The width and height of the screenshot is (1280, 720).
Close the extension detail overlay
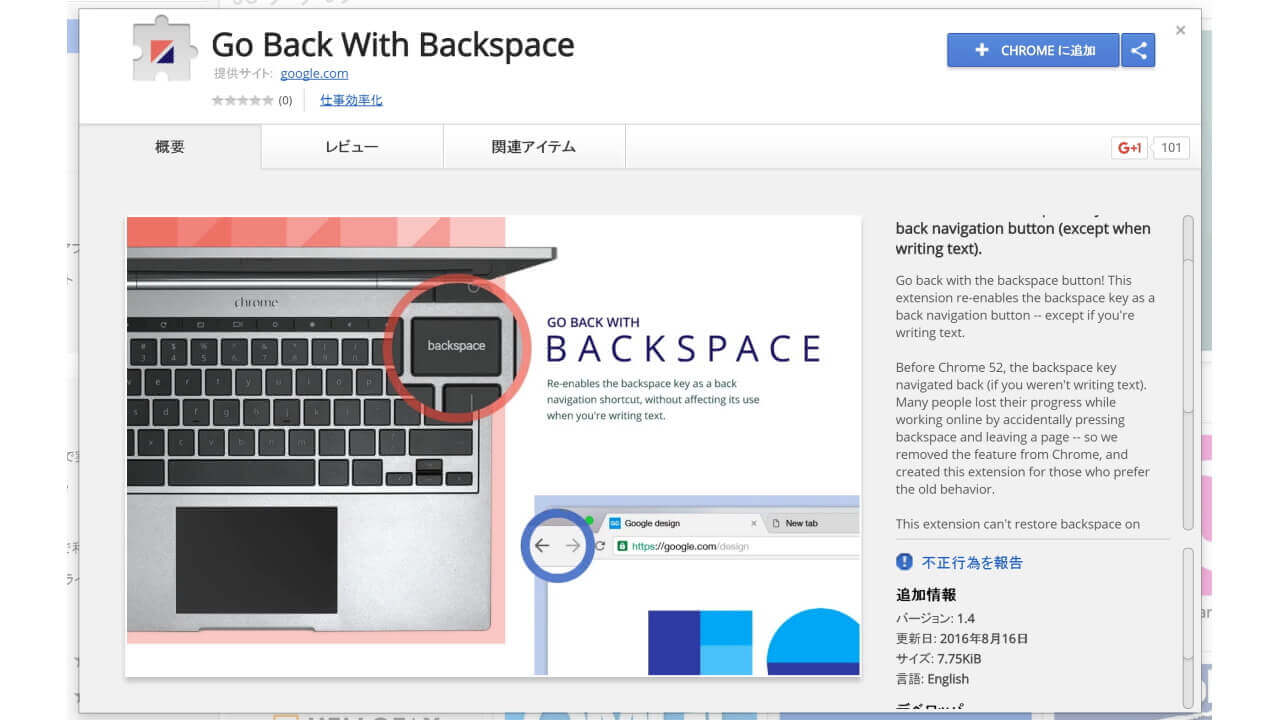coord(1180,30)
